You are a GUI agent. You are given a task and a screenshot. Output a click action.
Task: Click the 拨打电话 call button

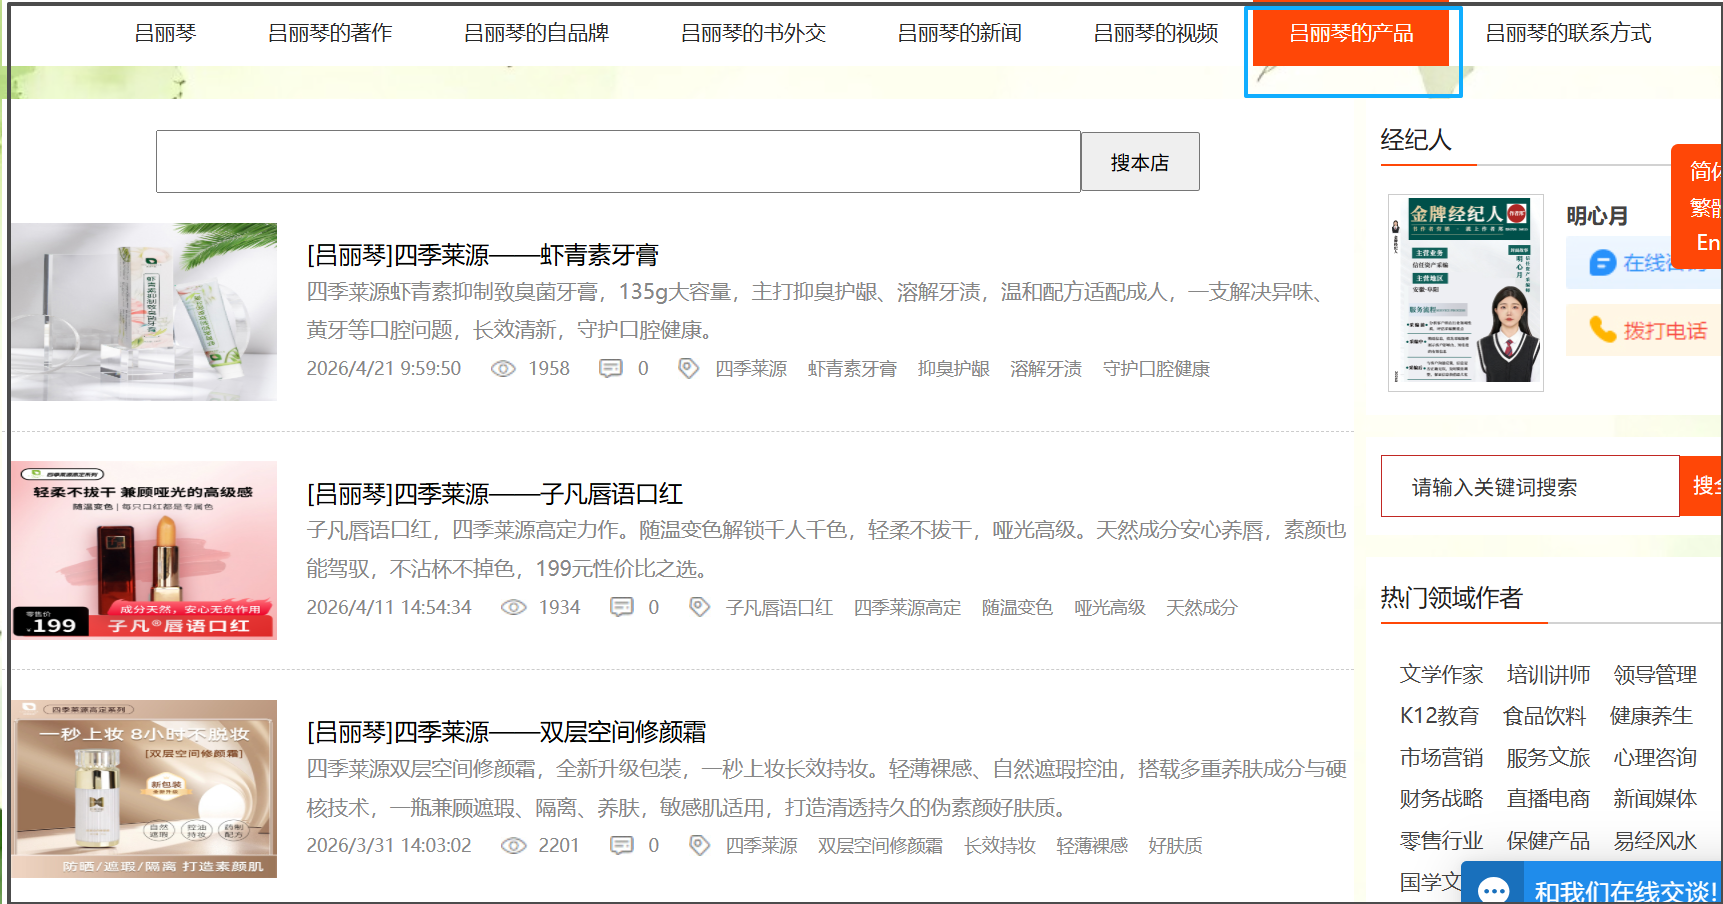point(1644,330)
